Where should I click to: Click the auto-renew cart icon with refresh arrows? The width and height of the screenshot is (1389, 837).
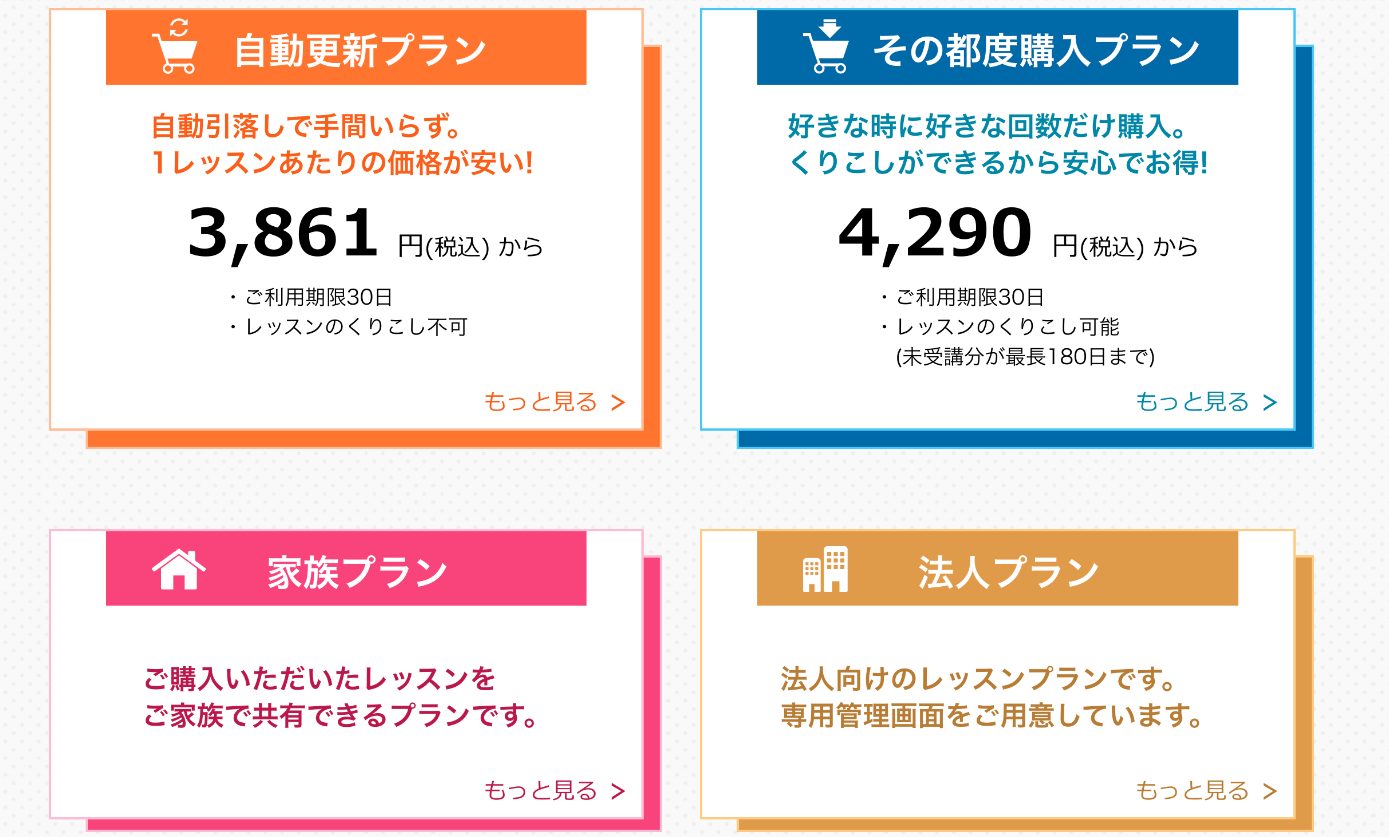tap(174, 47)
